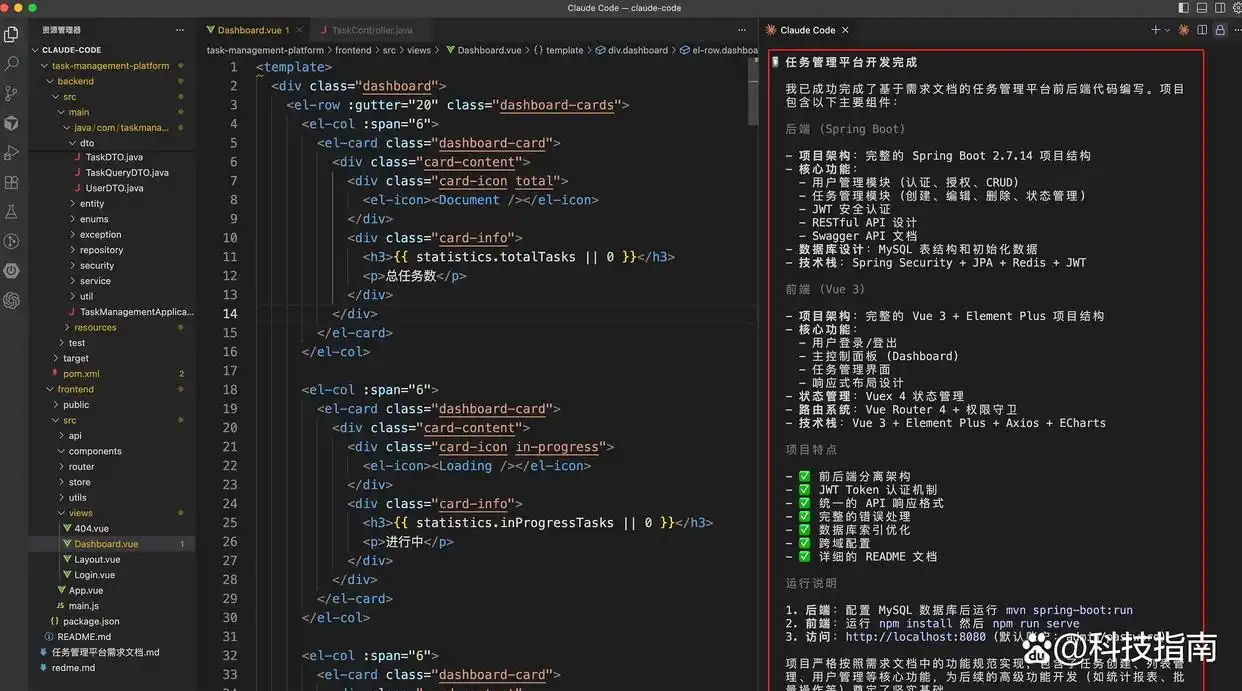Viewport: 1242px width, 691px height.
Task: Toggle the editor group lock icon
Action: pyautogui.click(x=1220, y=30)
